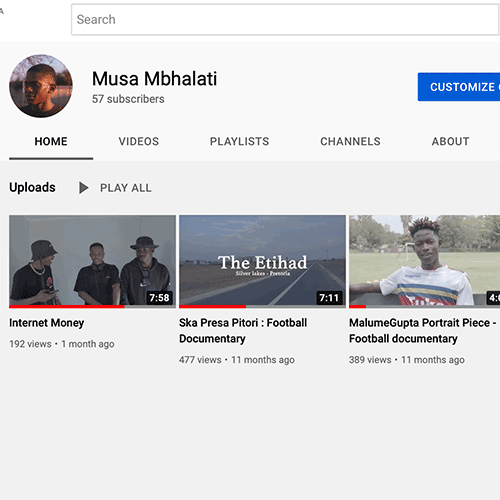Click red watch progress bar on Internet Money

[67, 306]
